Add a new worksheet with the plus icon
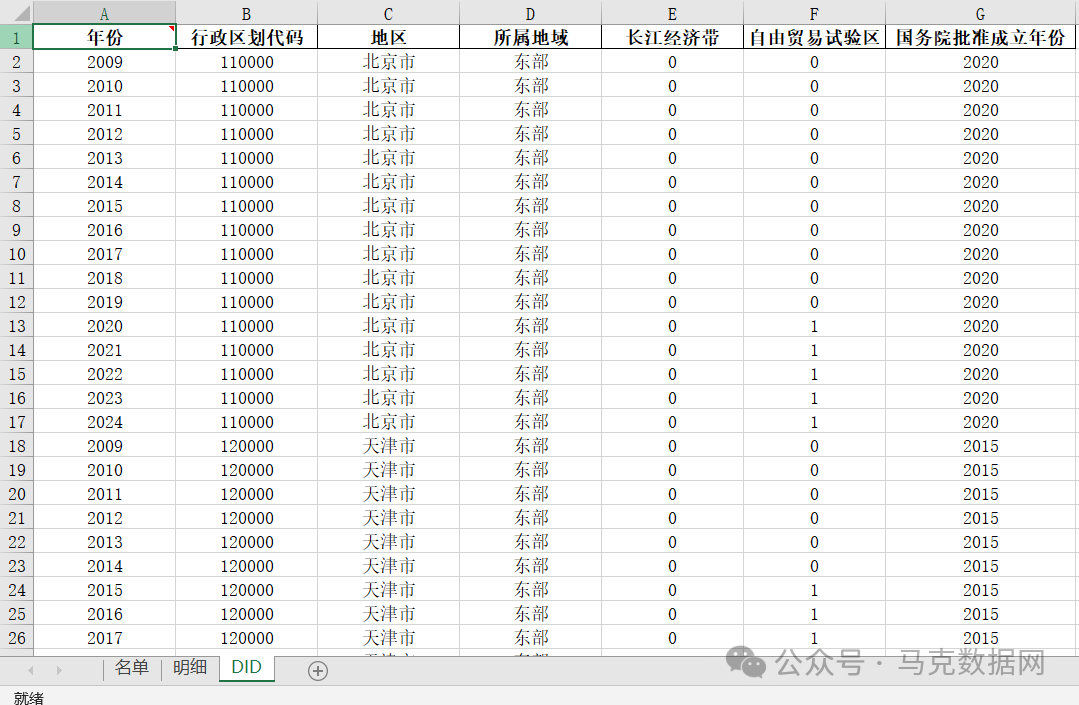 coord(317,670)
